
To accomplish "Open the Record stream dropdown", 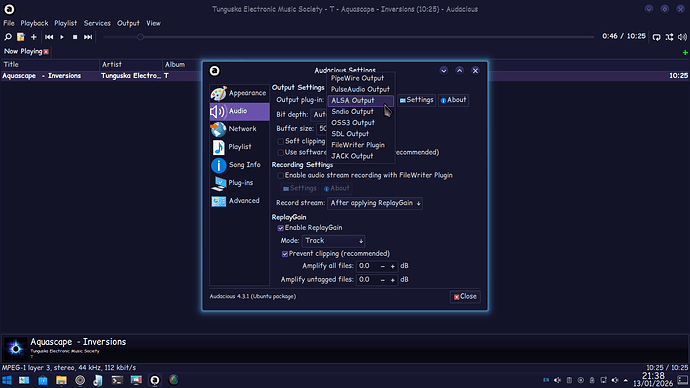I will pyautogui.click(x=375, y=203).
